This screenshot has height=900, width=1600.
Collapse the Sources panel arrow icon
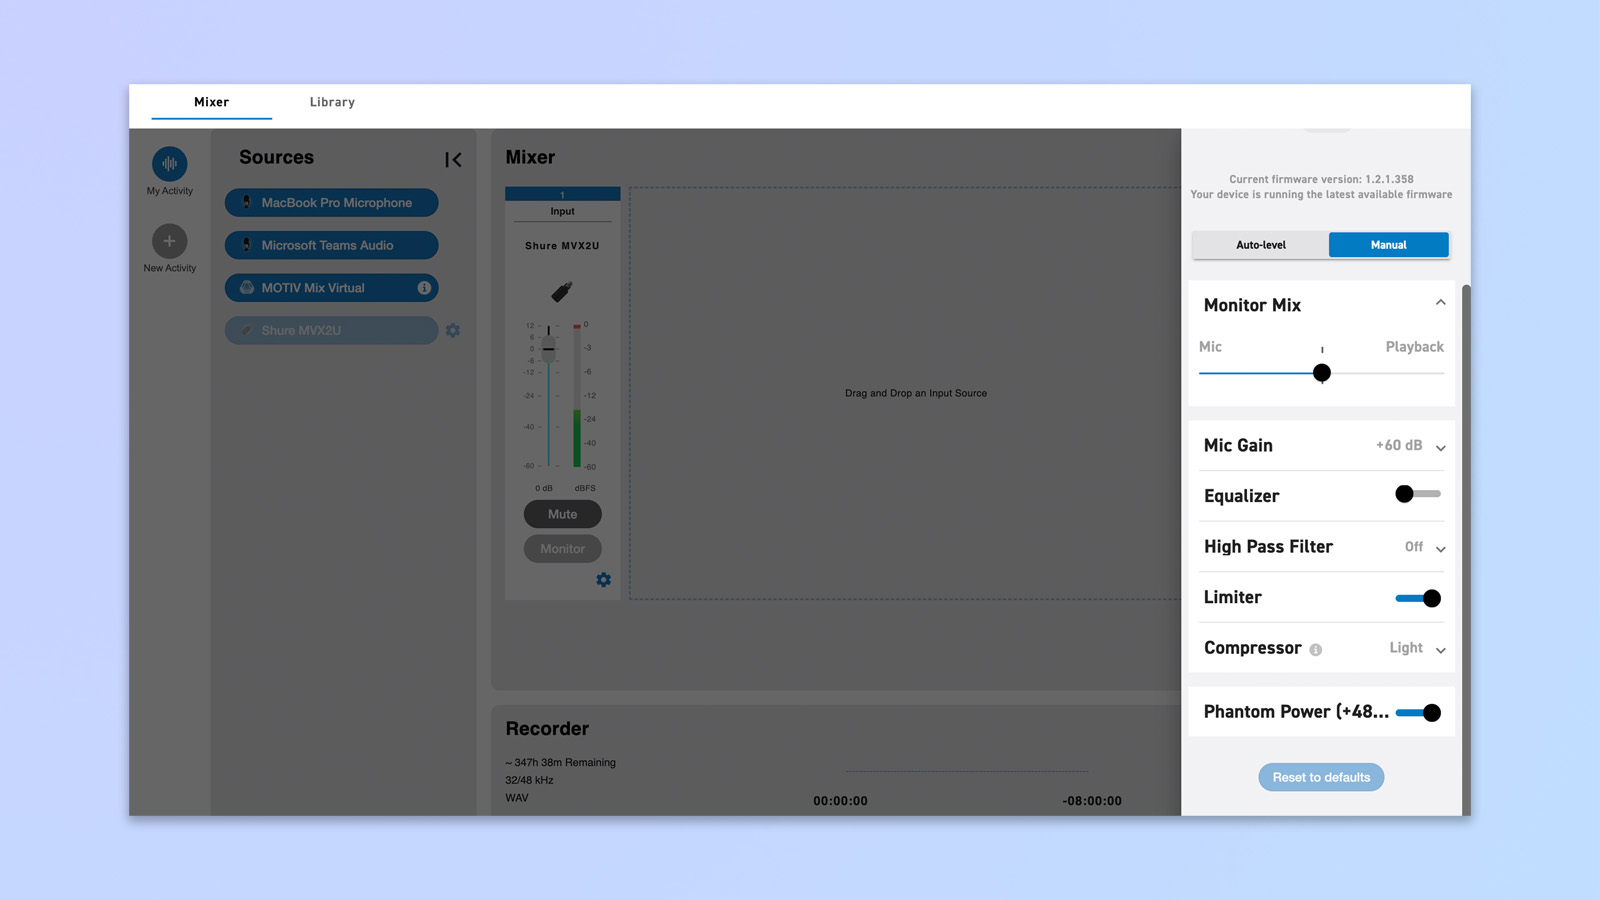453,160
